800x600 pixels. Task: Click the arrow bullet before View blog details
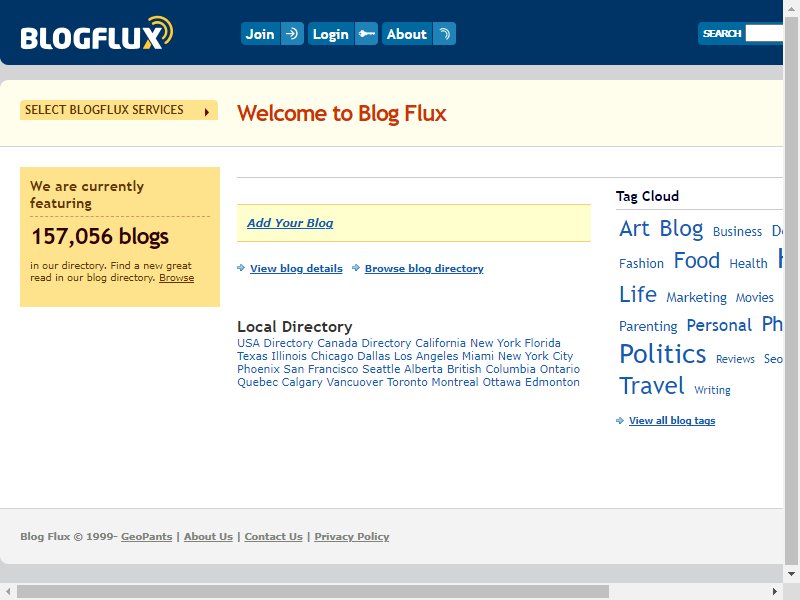coord(241,268)
